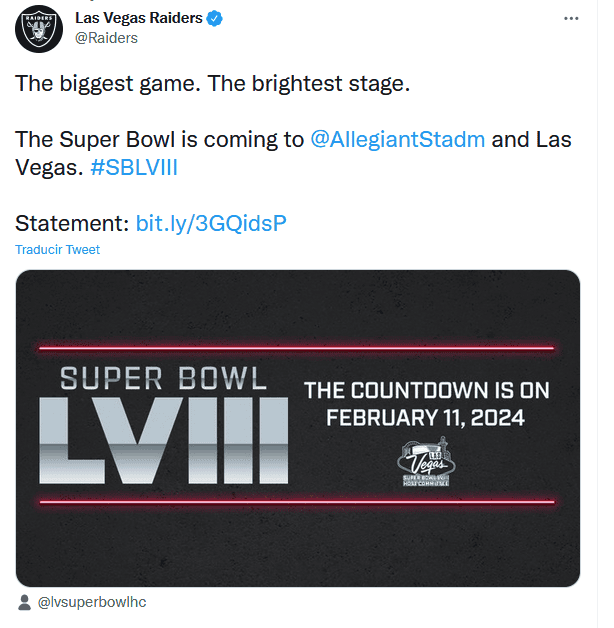Screen dimensions: 614x628
Task: Follow the #SBLVIII hashtag
Action: click(x=133, y=167)
